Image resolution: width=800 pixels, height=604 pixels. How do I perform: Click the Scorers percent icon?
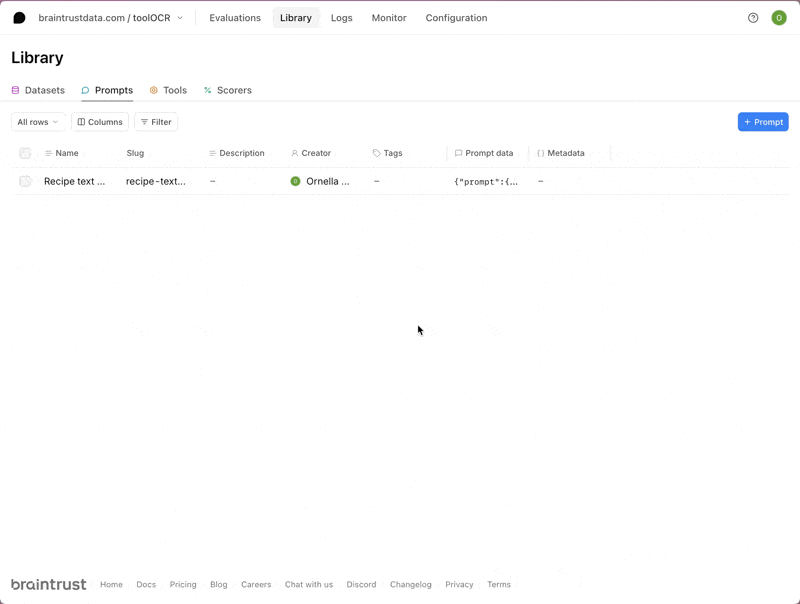click(208, 90)
